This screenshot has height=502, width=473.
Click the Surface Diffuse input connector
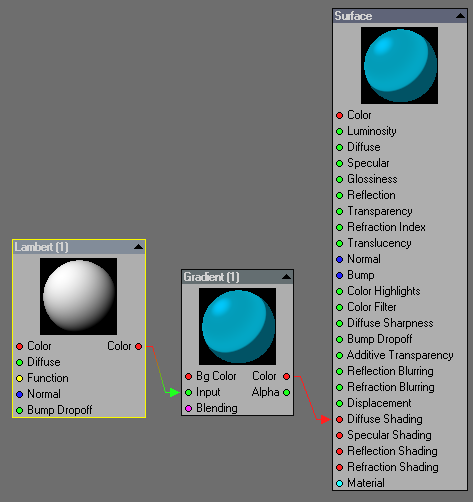click(339, 147)
